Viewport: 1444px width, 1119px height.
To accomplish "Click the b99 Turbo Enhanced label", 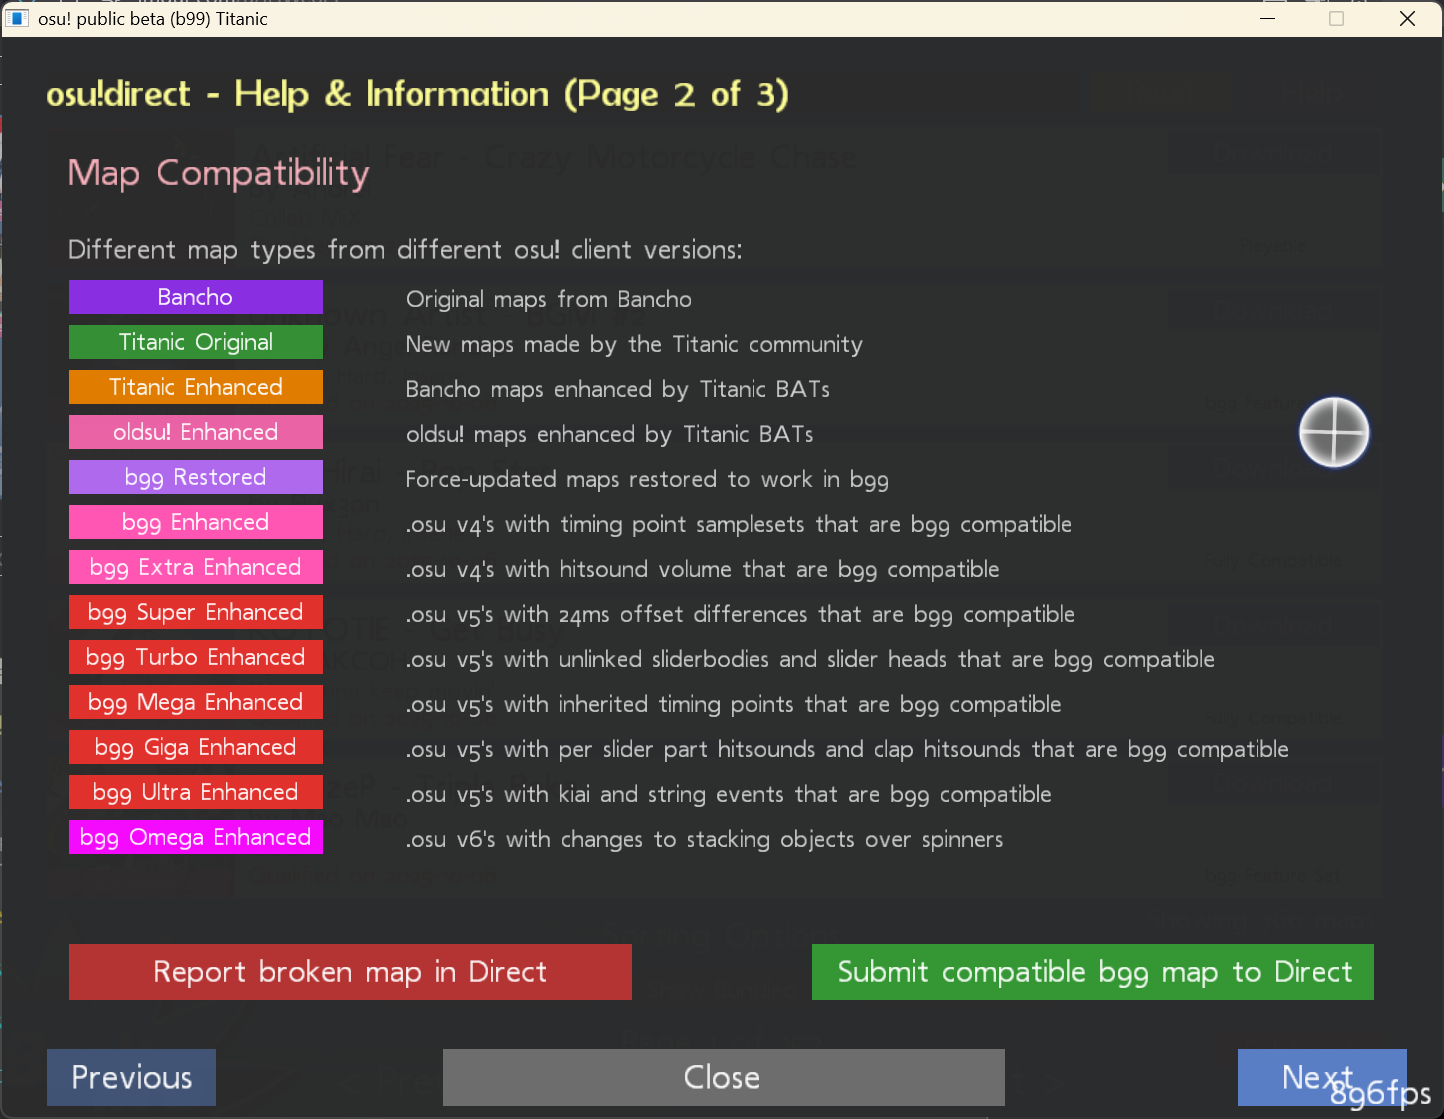I will pyautogui.click(x=195, y=657).
